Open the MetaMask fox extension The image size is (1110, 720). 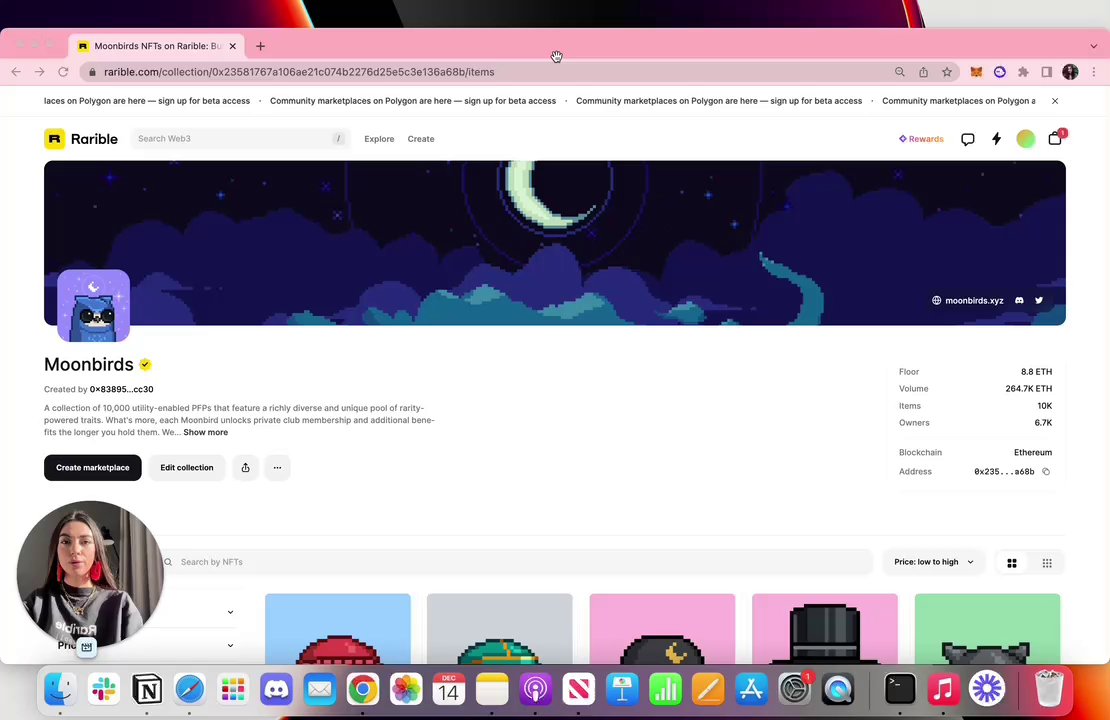coord(975,72)
